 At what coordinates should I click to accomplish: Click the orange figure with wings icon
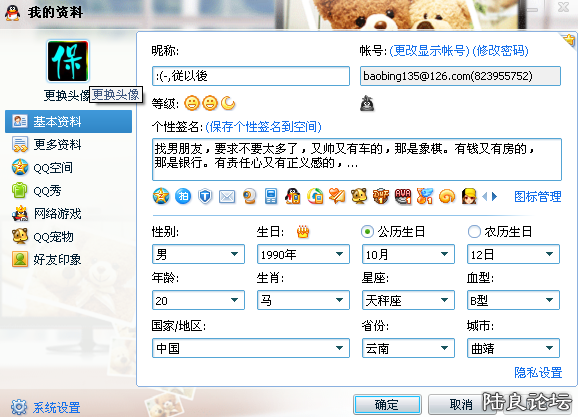425,197
